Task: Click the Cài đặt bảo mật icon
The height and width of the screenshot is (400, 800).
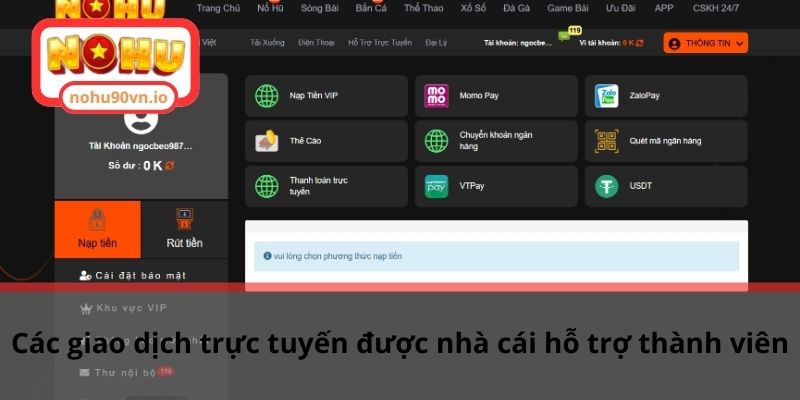Action: click(85, 276)
